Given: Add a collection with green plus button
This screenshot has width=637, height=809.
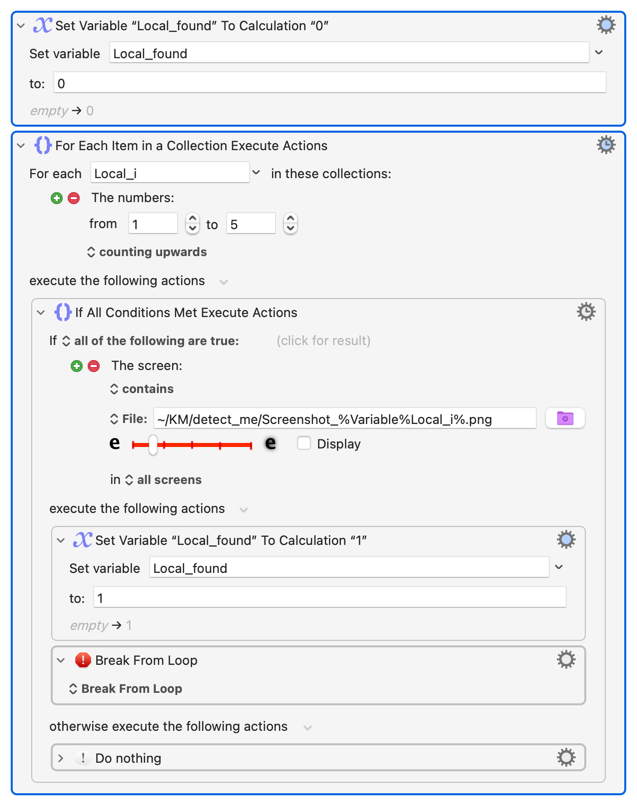Looking at the screenshot, I should point(57,198).
